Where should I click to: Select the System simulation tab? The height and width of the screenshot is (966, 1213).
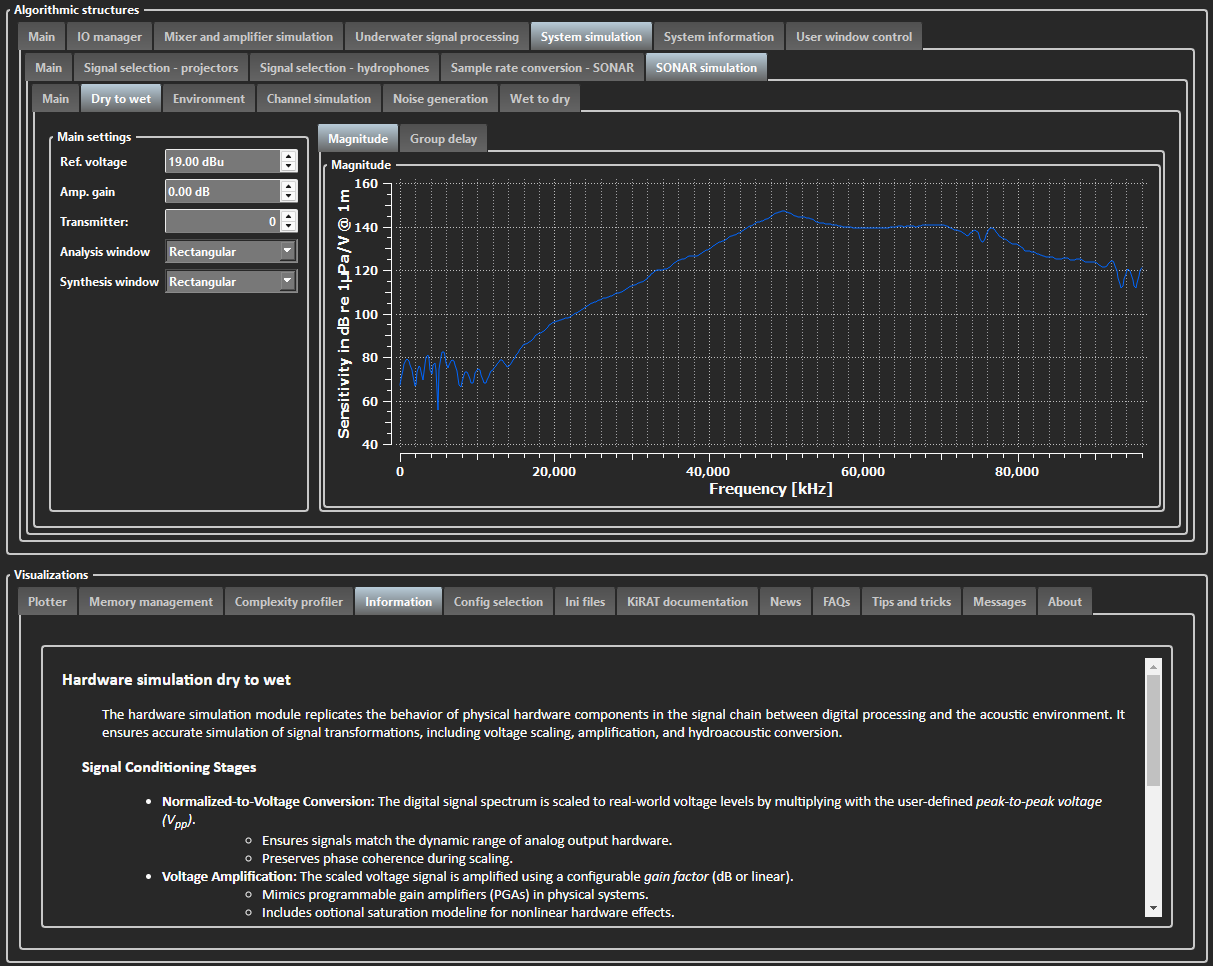tap(591, 37)
